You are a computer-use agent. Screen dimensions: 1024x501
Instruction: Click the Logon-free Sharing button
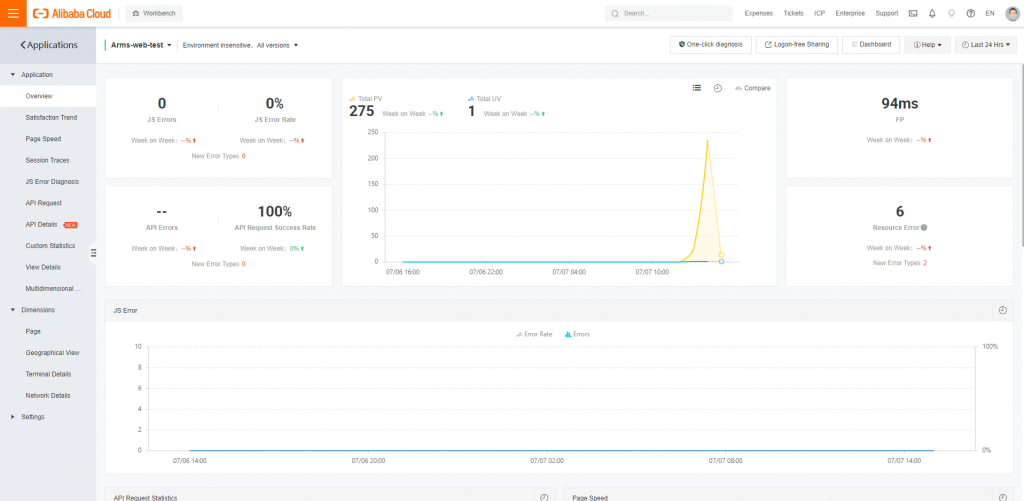pos(797,44)
